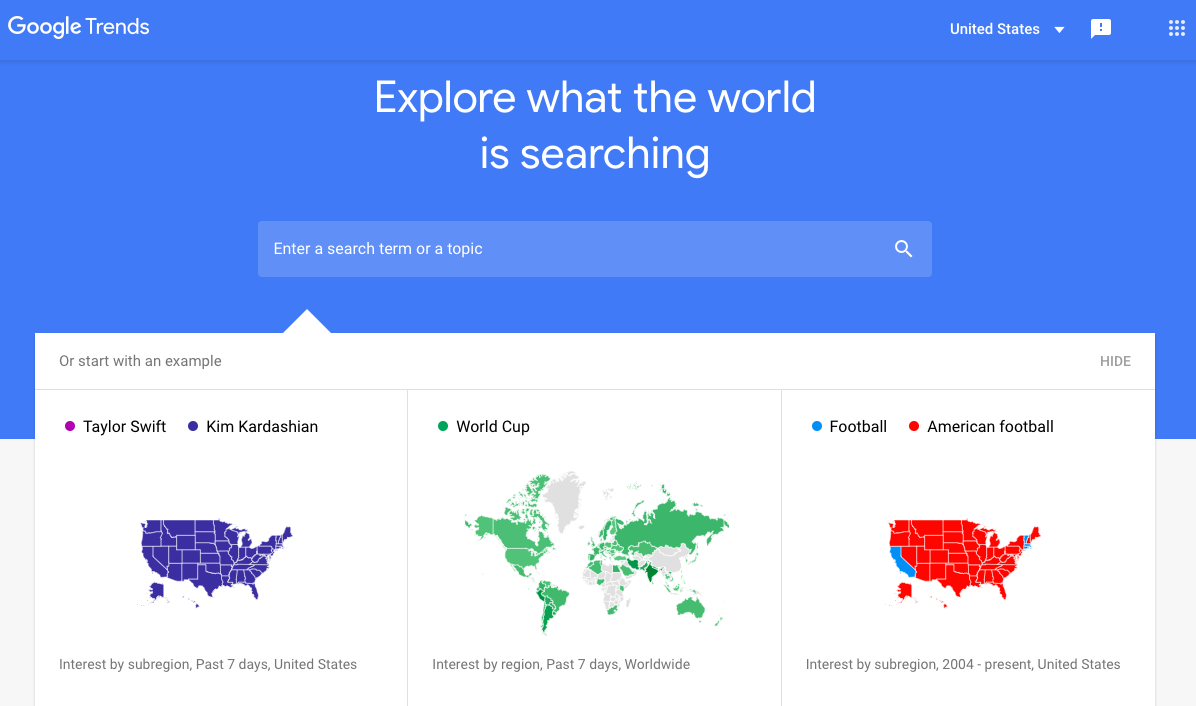Expand the country selector chevron

pos(1060,29)
